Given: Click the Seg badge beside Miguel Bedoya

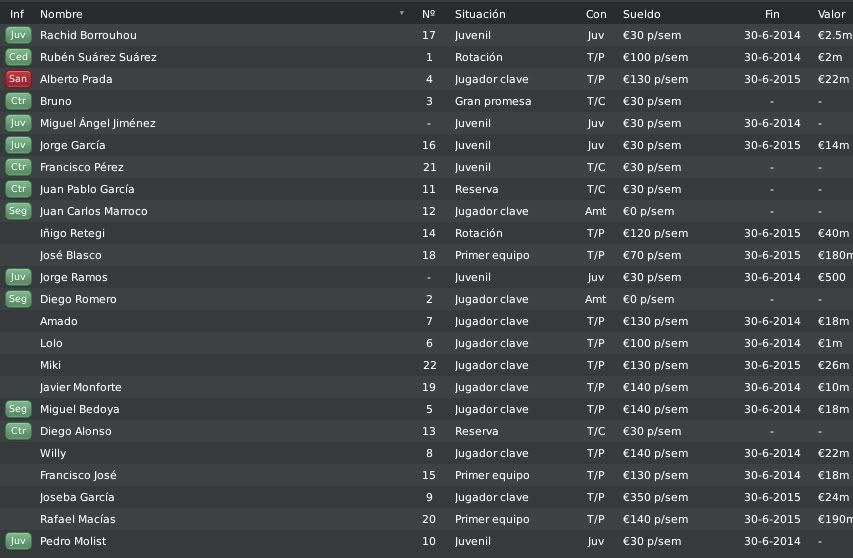Looking at the screenshot, I should pos(18,409).
